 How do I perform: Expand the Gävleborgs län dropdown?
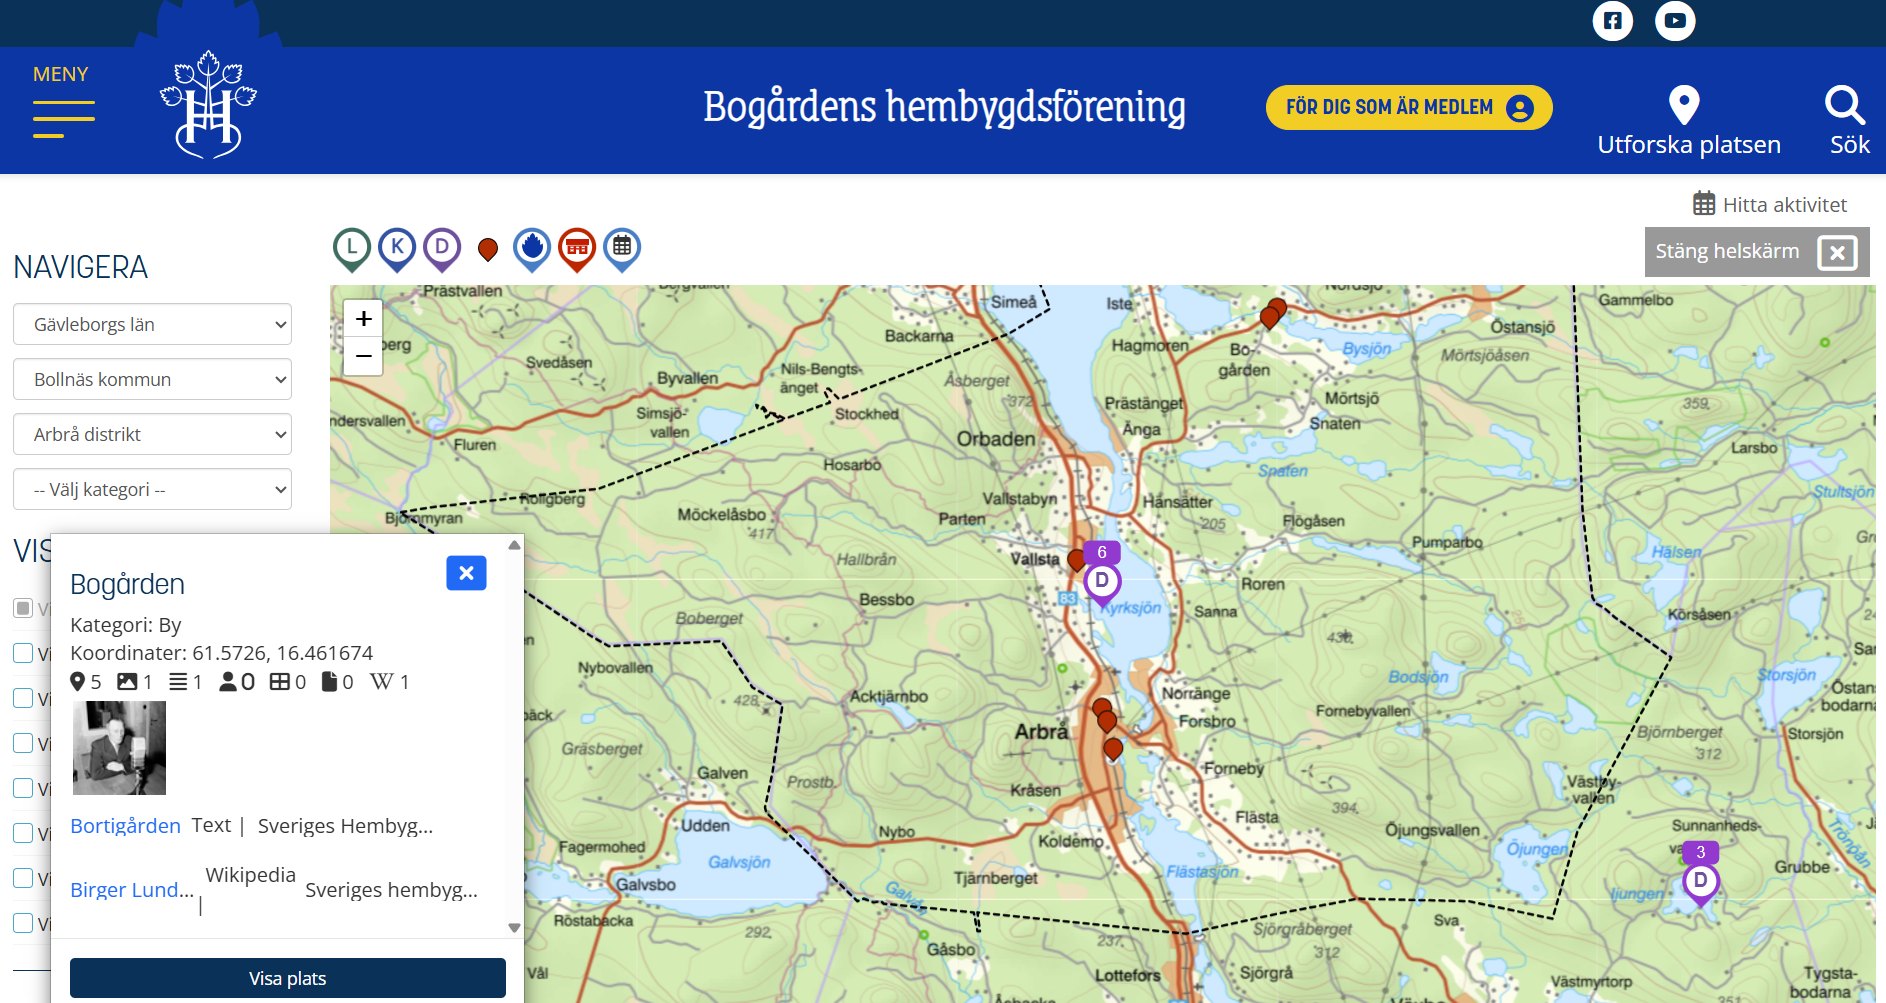click(x=152, y=324)
